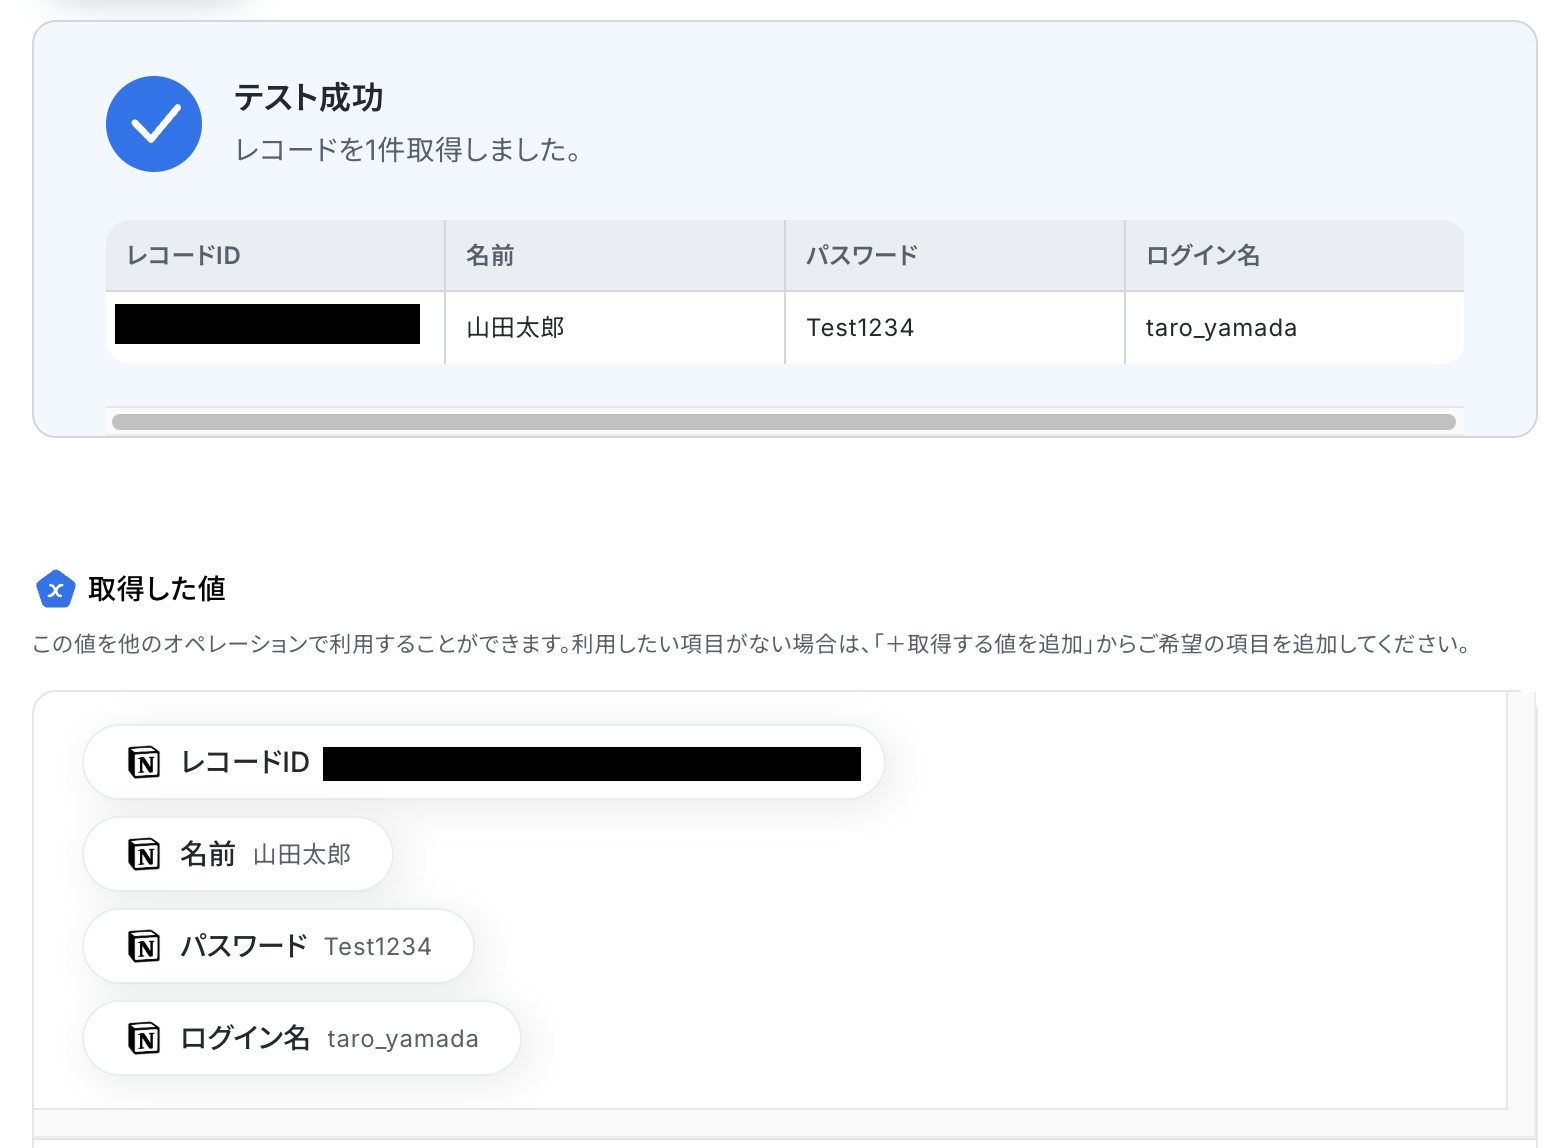Select the パスワード Test1234 value chip
Image resolution: width=1556 pixels, height=1148 pixels.
(x=278, y=946)
